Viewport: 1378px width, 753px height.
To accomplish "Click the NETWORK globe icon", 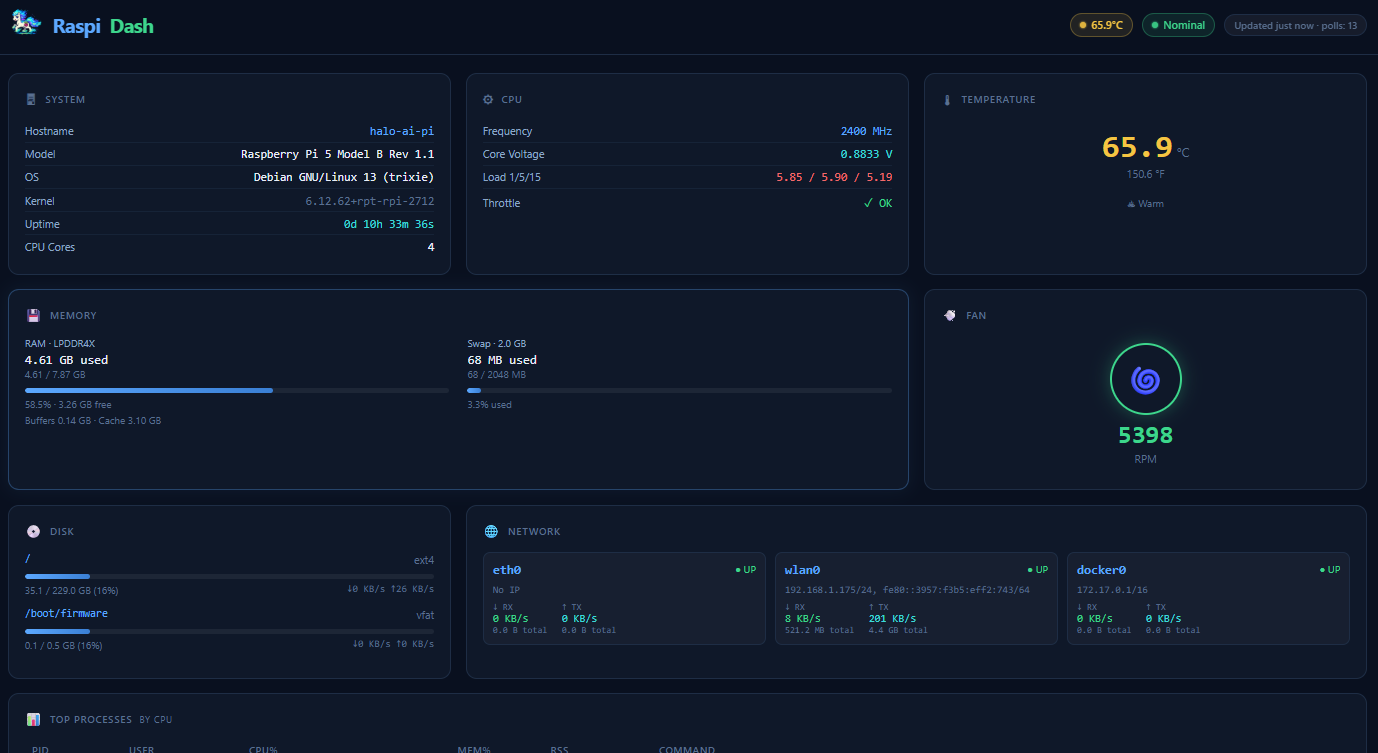I will (489, 531).
